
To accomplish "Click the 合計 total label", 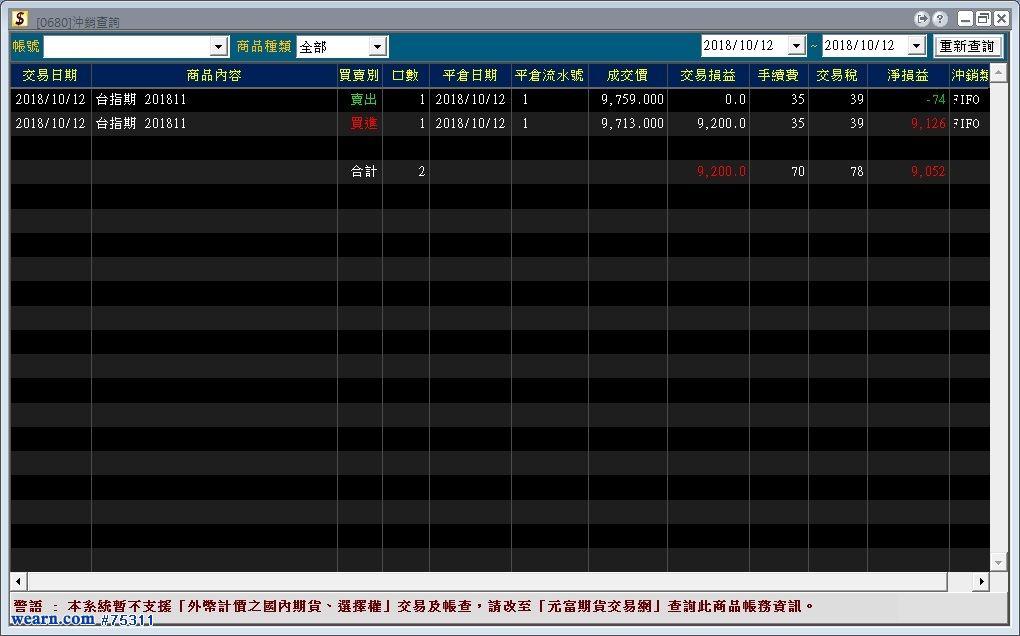I will [x=364, y=172].
